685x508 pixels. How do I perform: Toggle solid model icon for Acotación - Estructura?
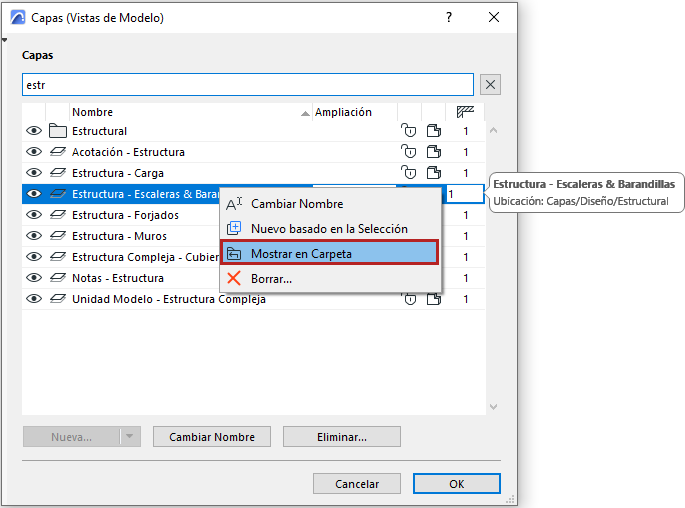pos(434,152)
